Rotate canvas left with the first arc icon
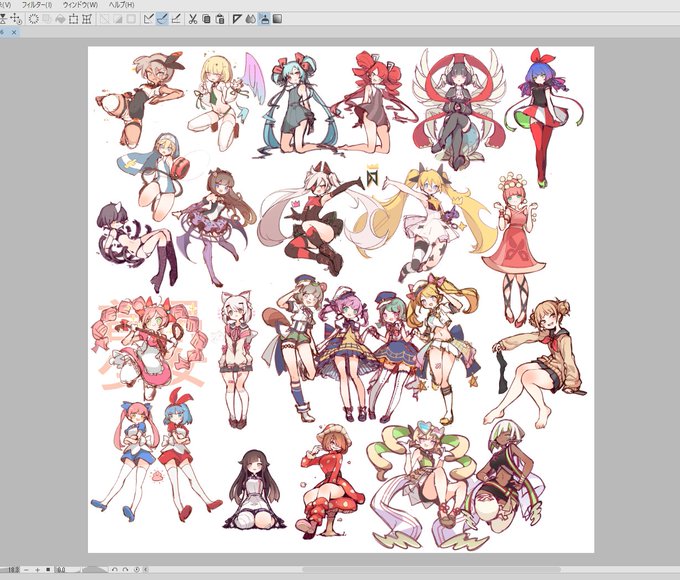680x580 pixels. 114,570
